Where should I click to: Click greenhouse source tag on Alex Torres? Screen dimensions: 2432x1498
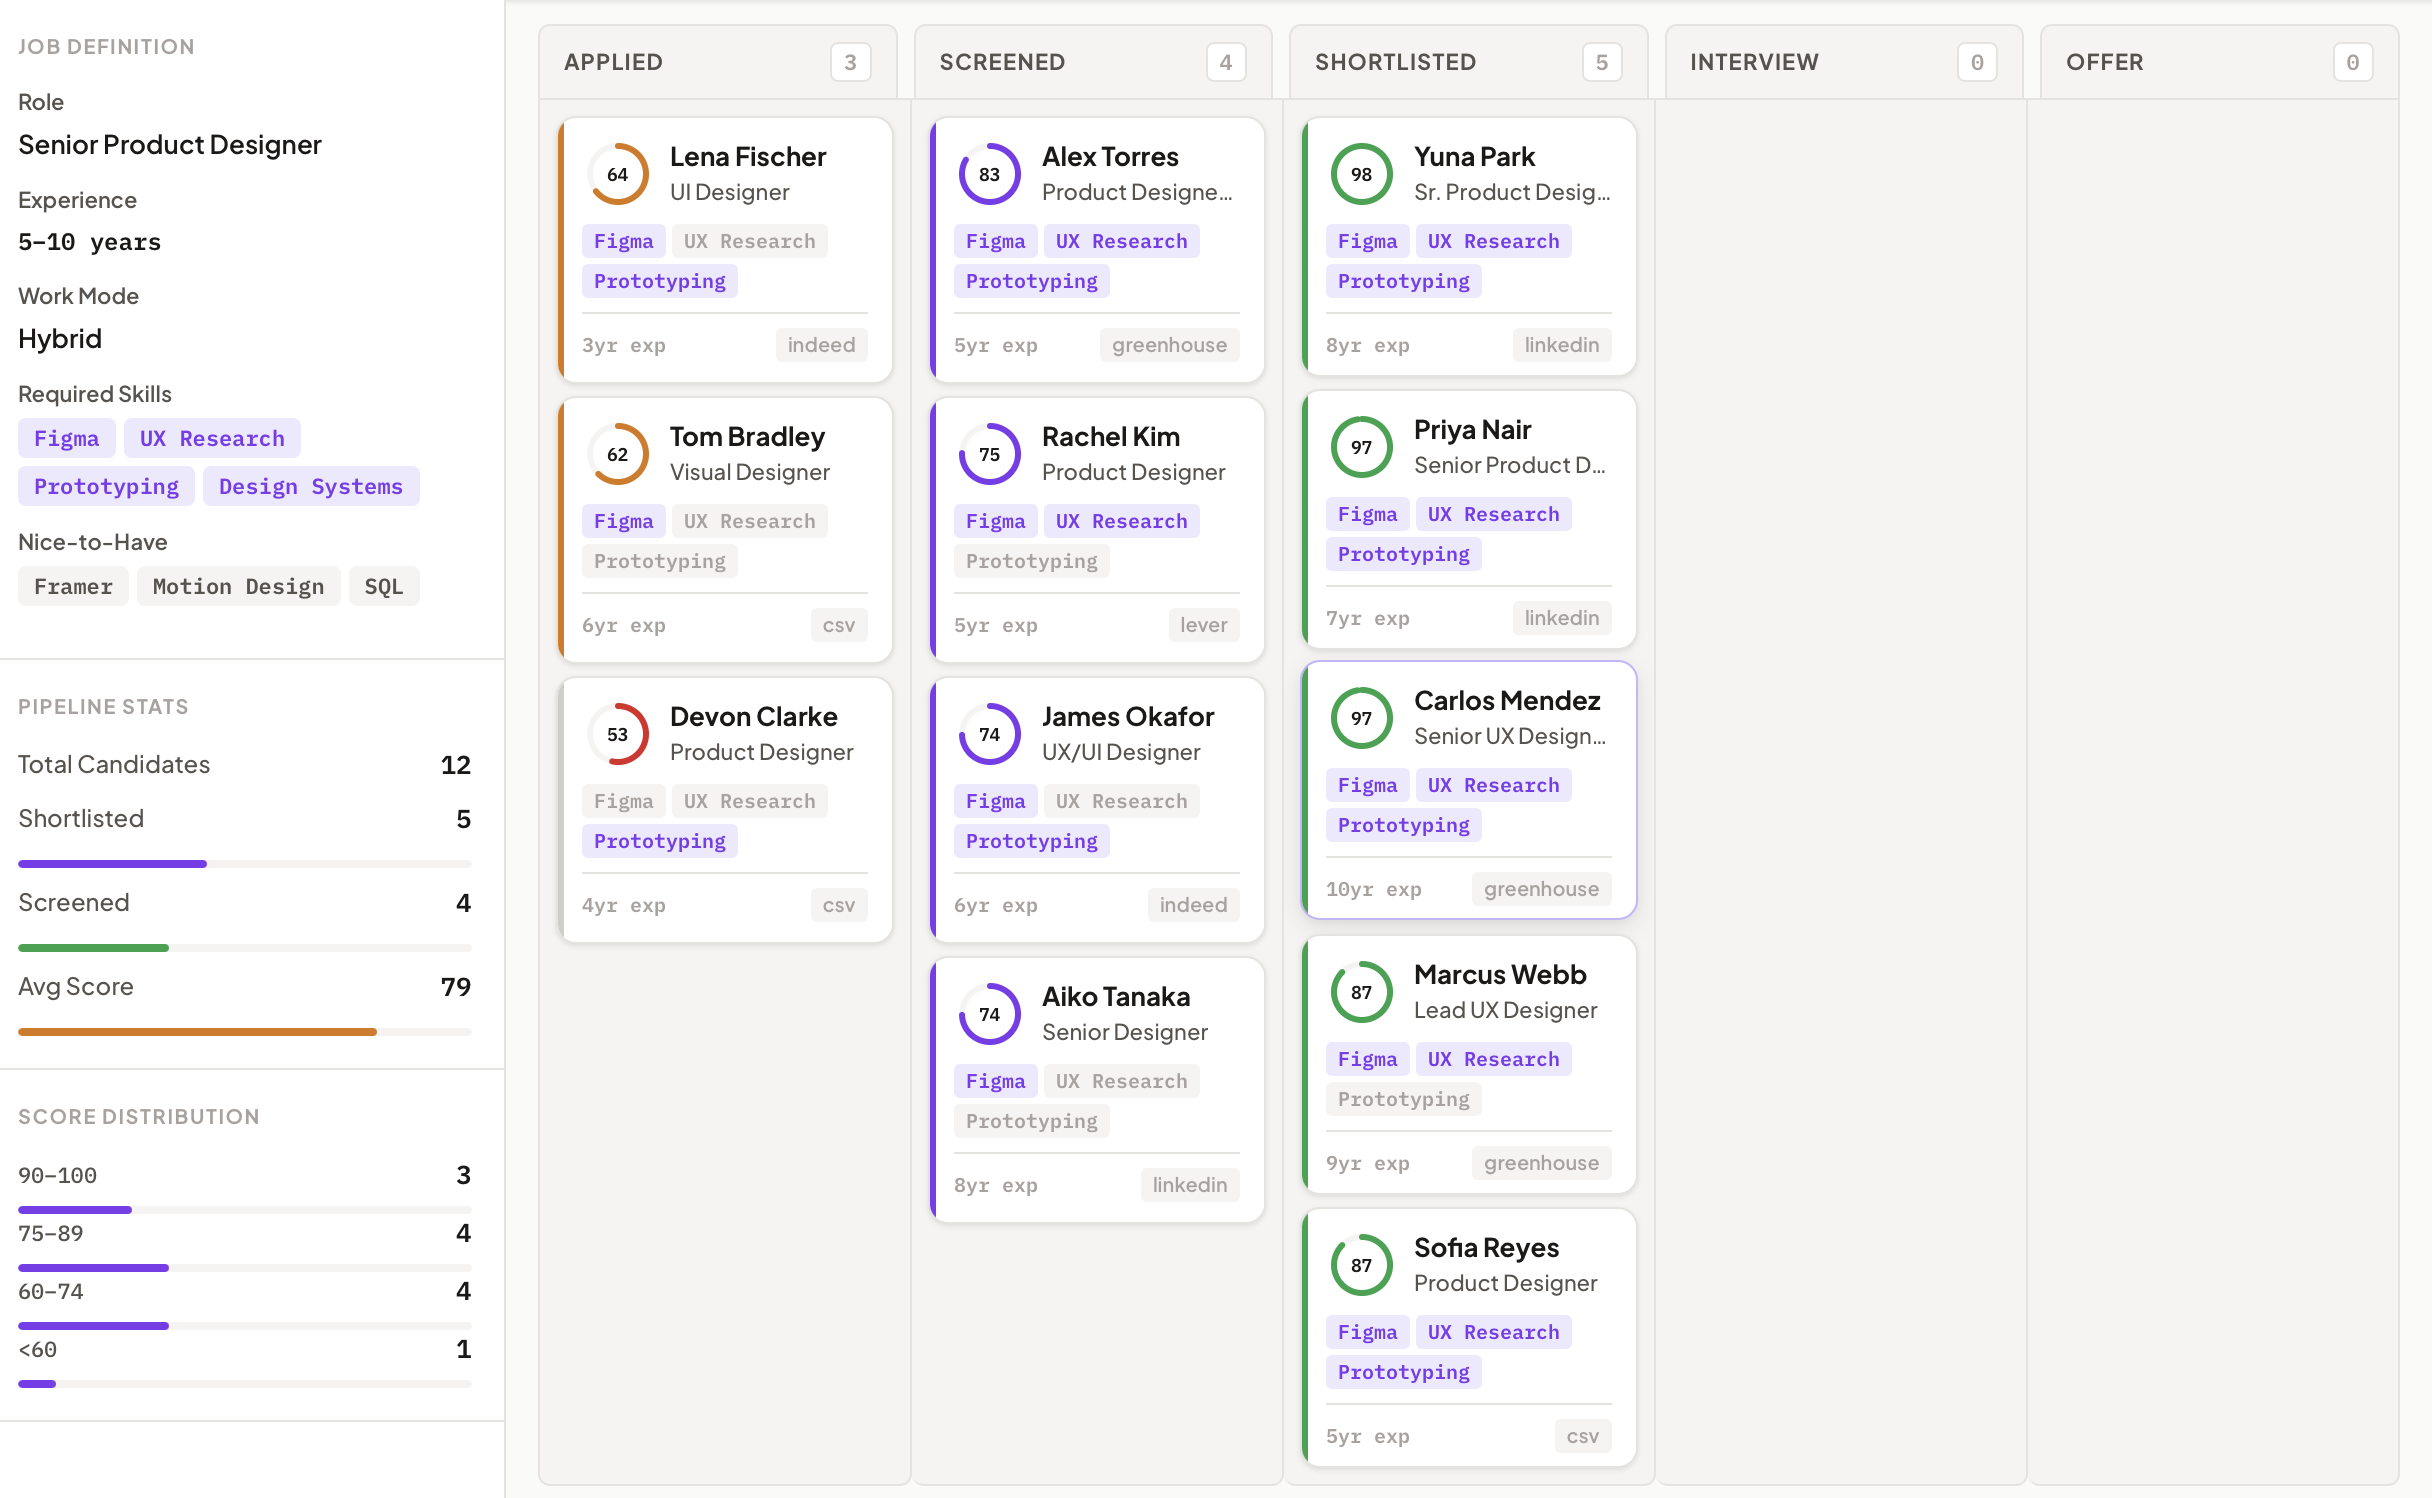click(1168, 345)
